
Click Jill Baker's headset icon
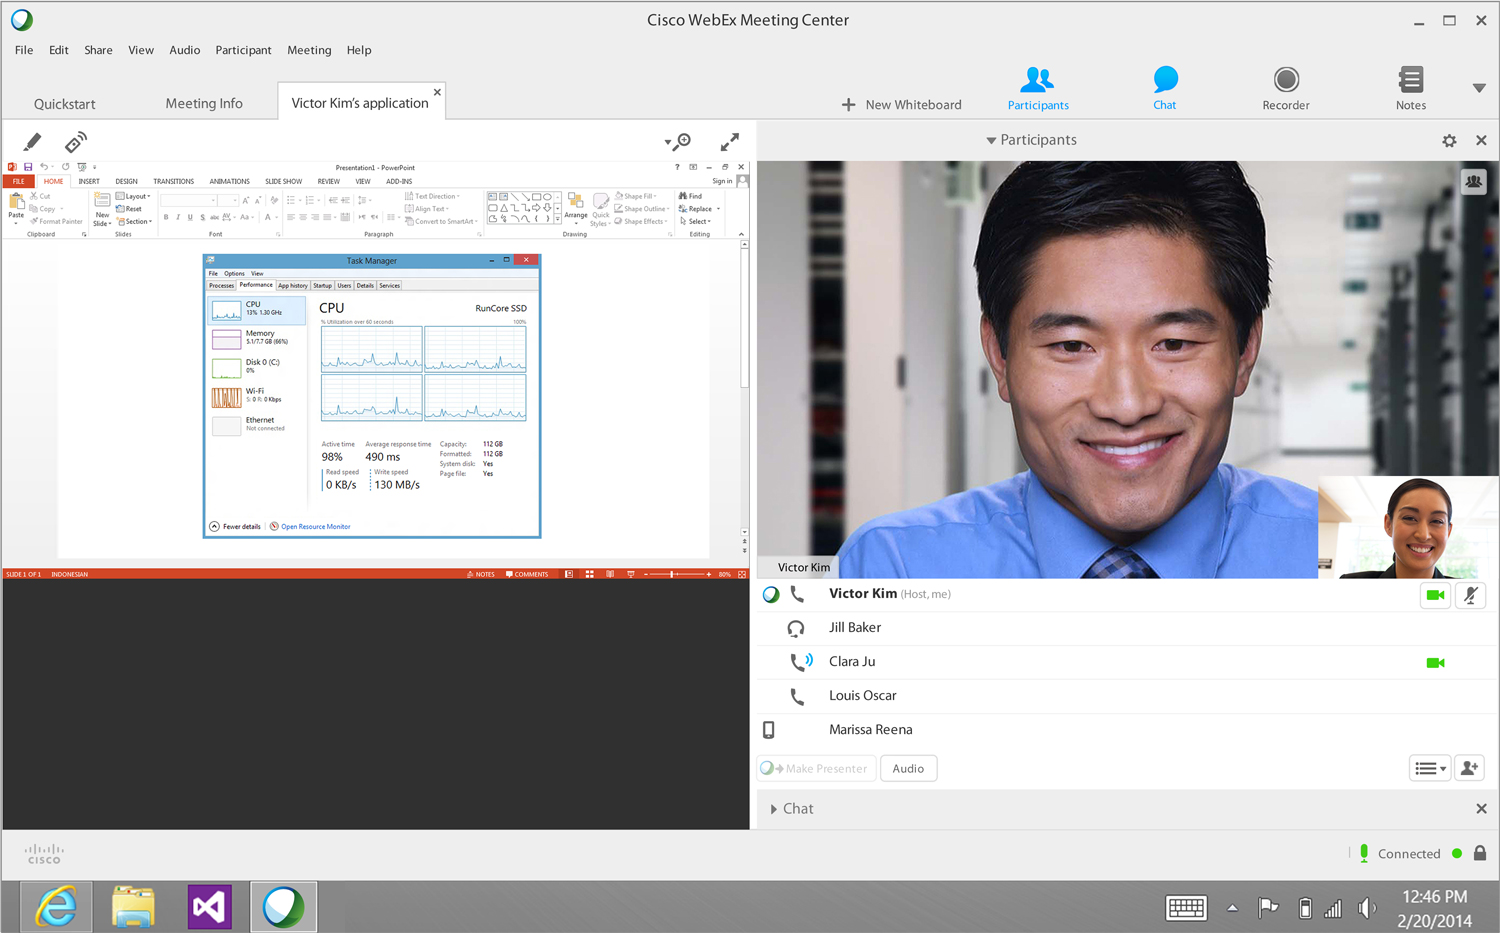796,628
